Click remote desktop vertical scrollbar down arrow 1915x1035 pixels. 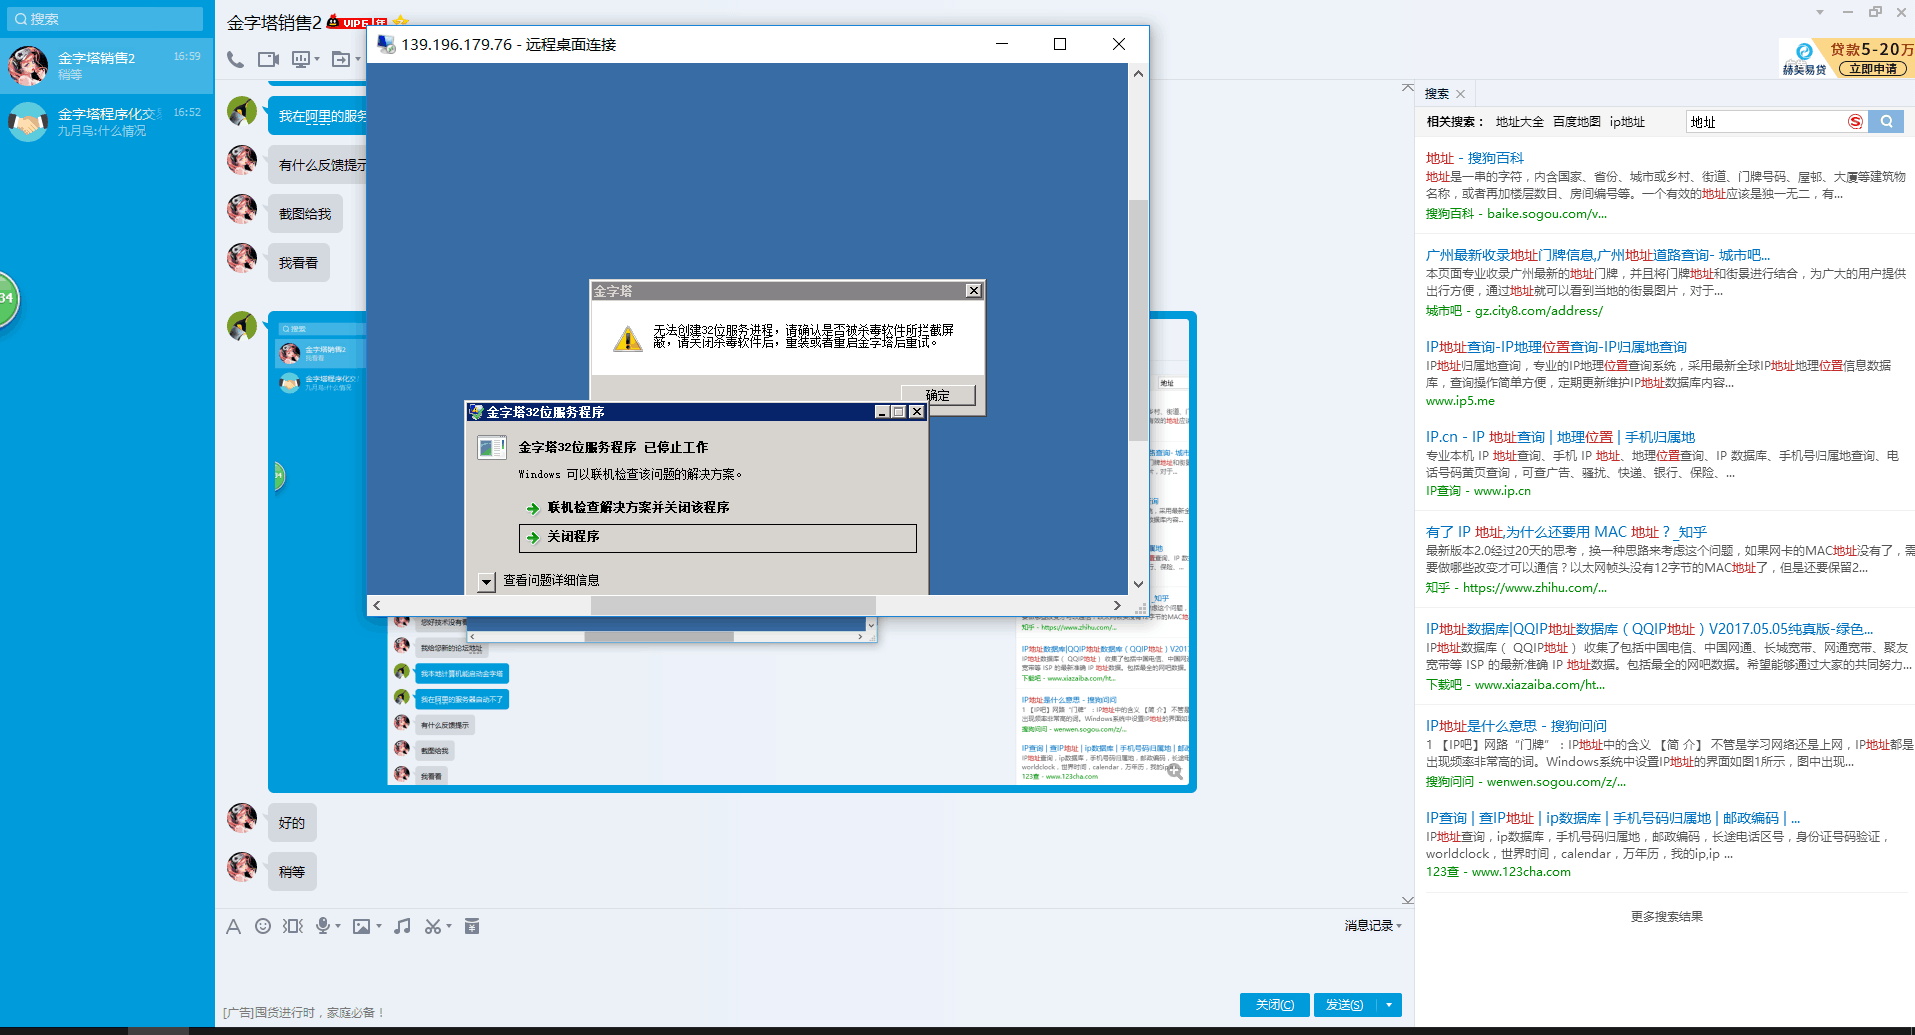[1138, 584]
